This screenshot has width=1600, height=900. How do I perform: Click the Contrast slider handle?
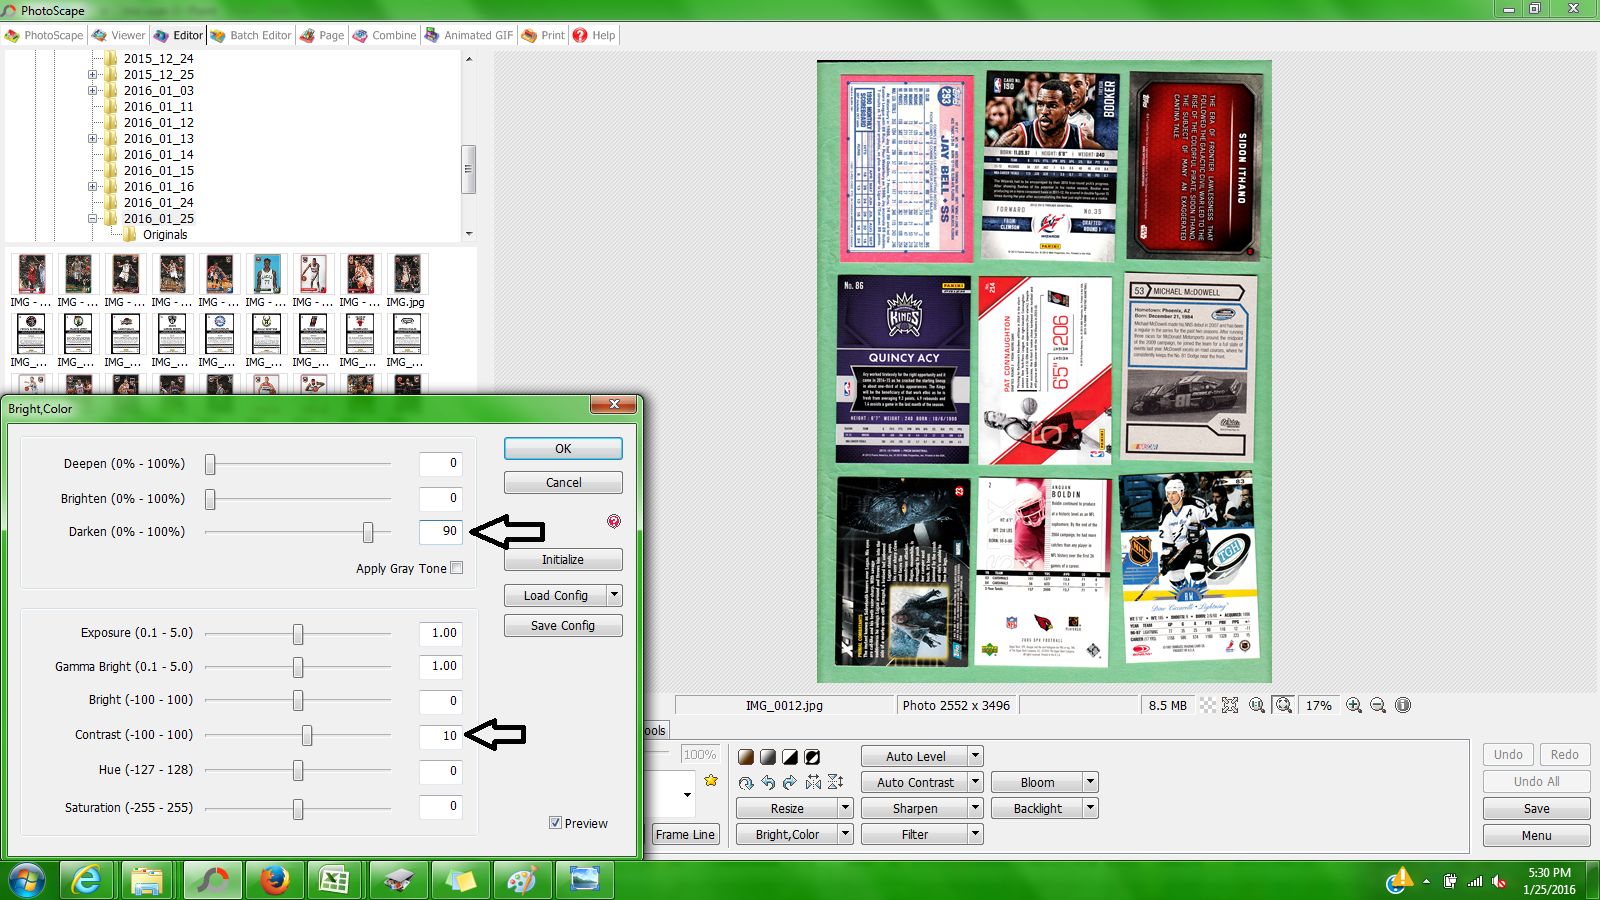(307, 735)
